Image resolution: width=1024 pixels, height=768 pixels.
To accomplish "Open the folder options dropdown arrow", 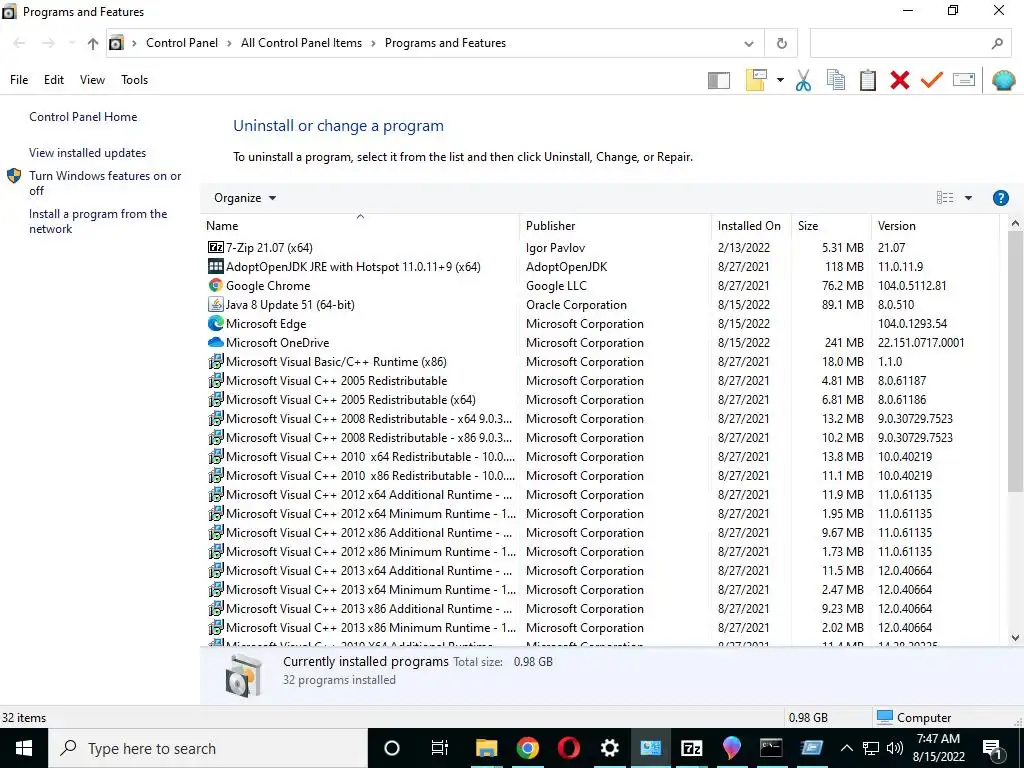I will (x=780, y=80).
